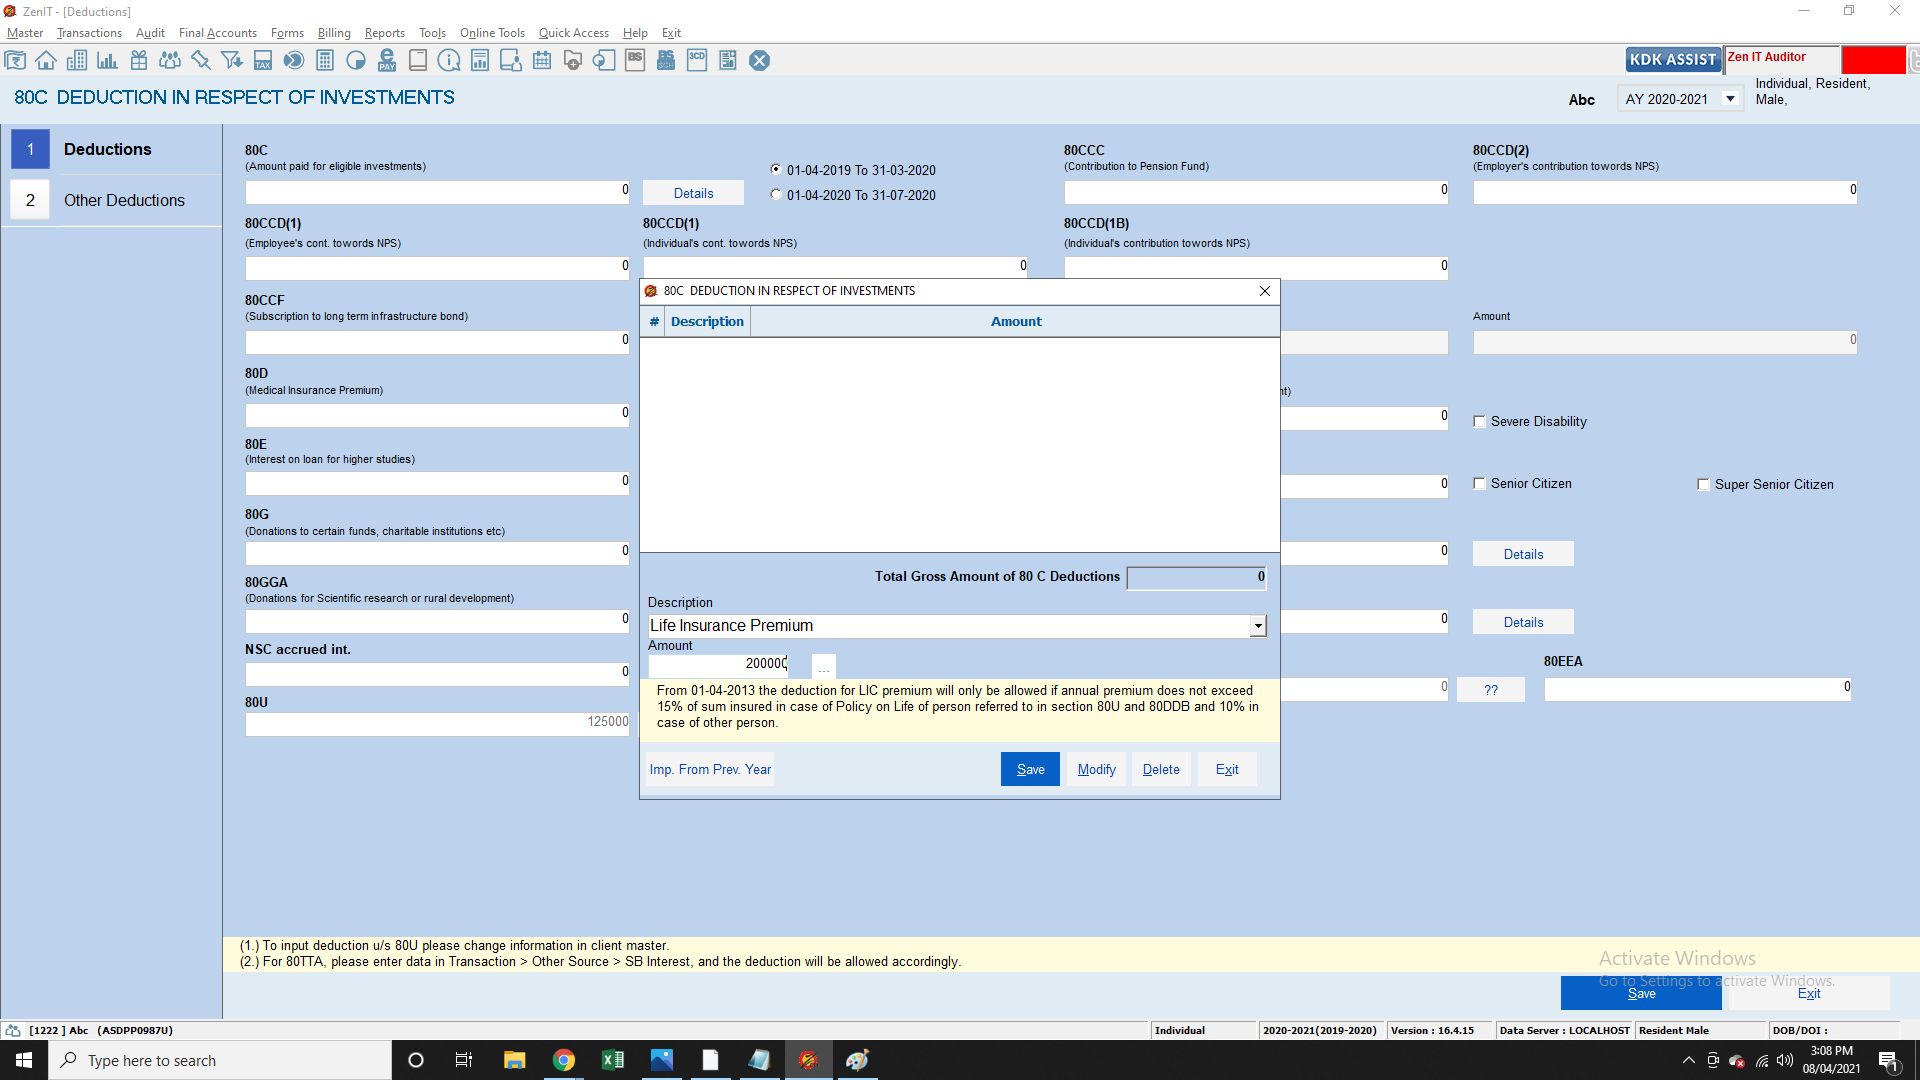The image size is (1920, 1080).
Task: Click the 3CD toolbar icon
Action: (x=697, y=61)
